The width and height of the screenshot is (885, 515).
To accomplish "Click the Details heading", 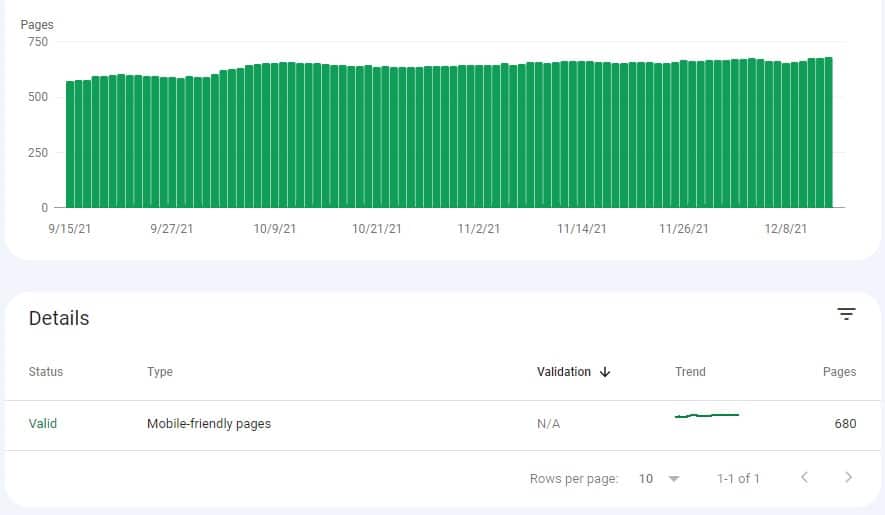I will [59, 318].
